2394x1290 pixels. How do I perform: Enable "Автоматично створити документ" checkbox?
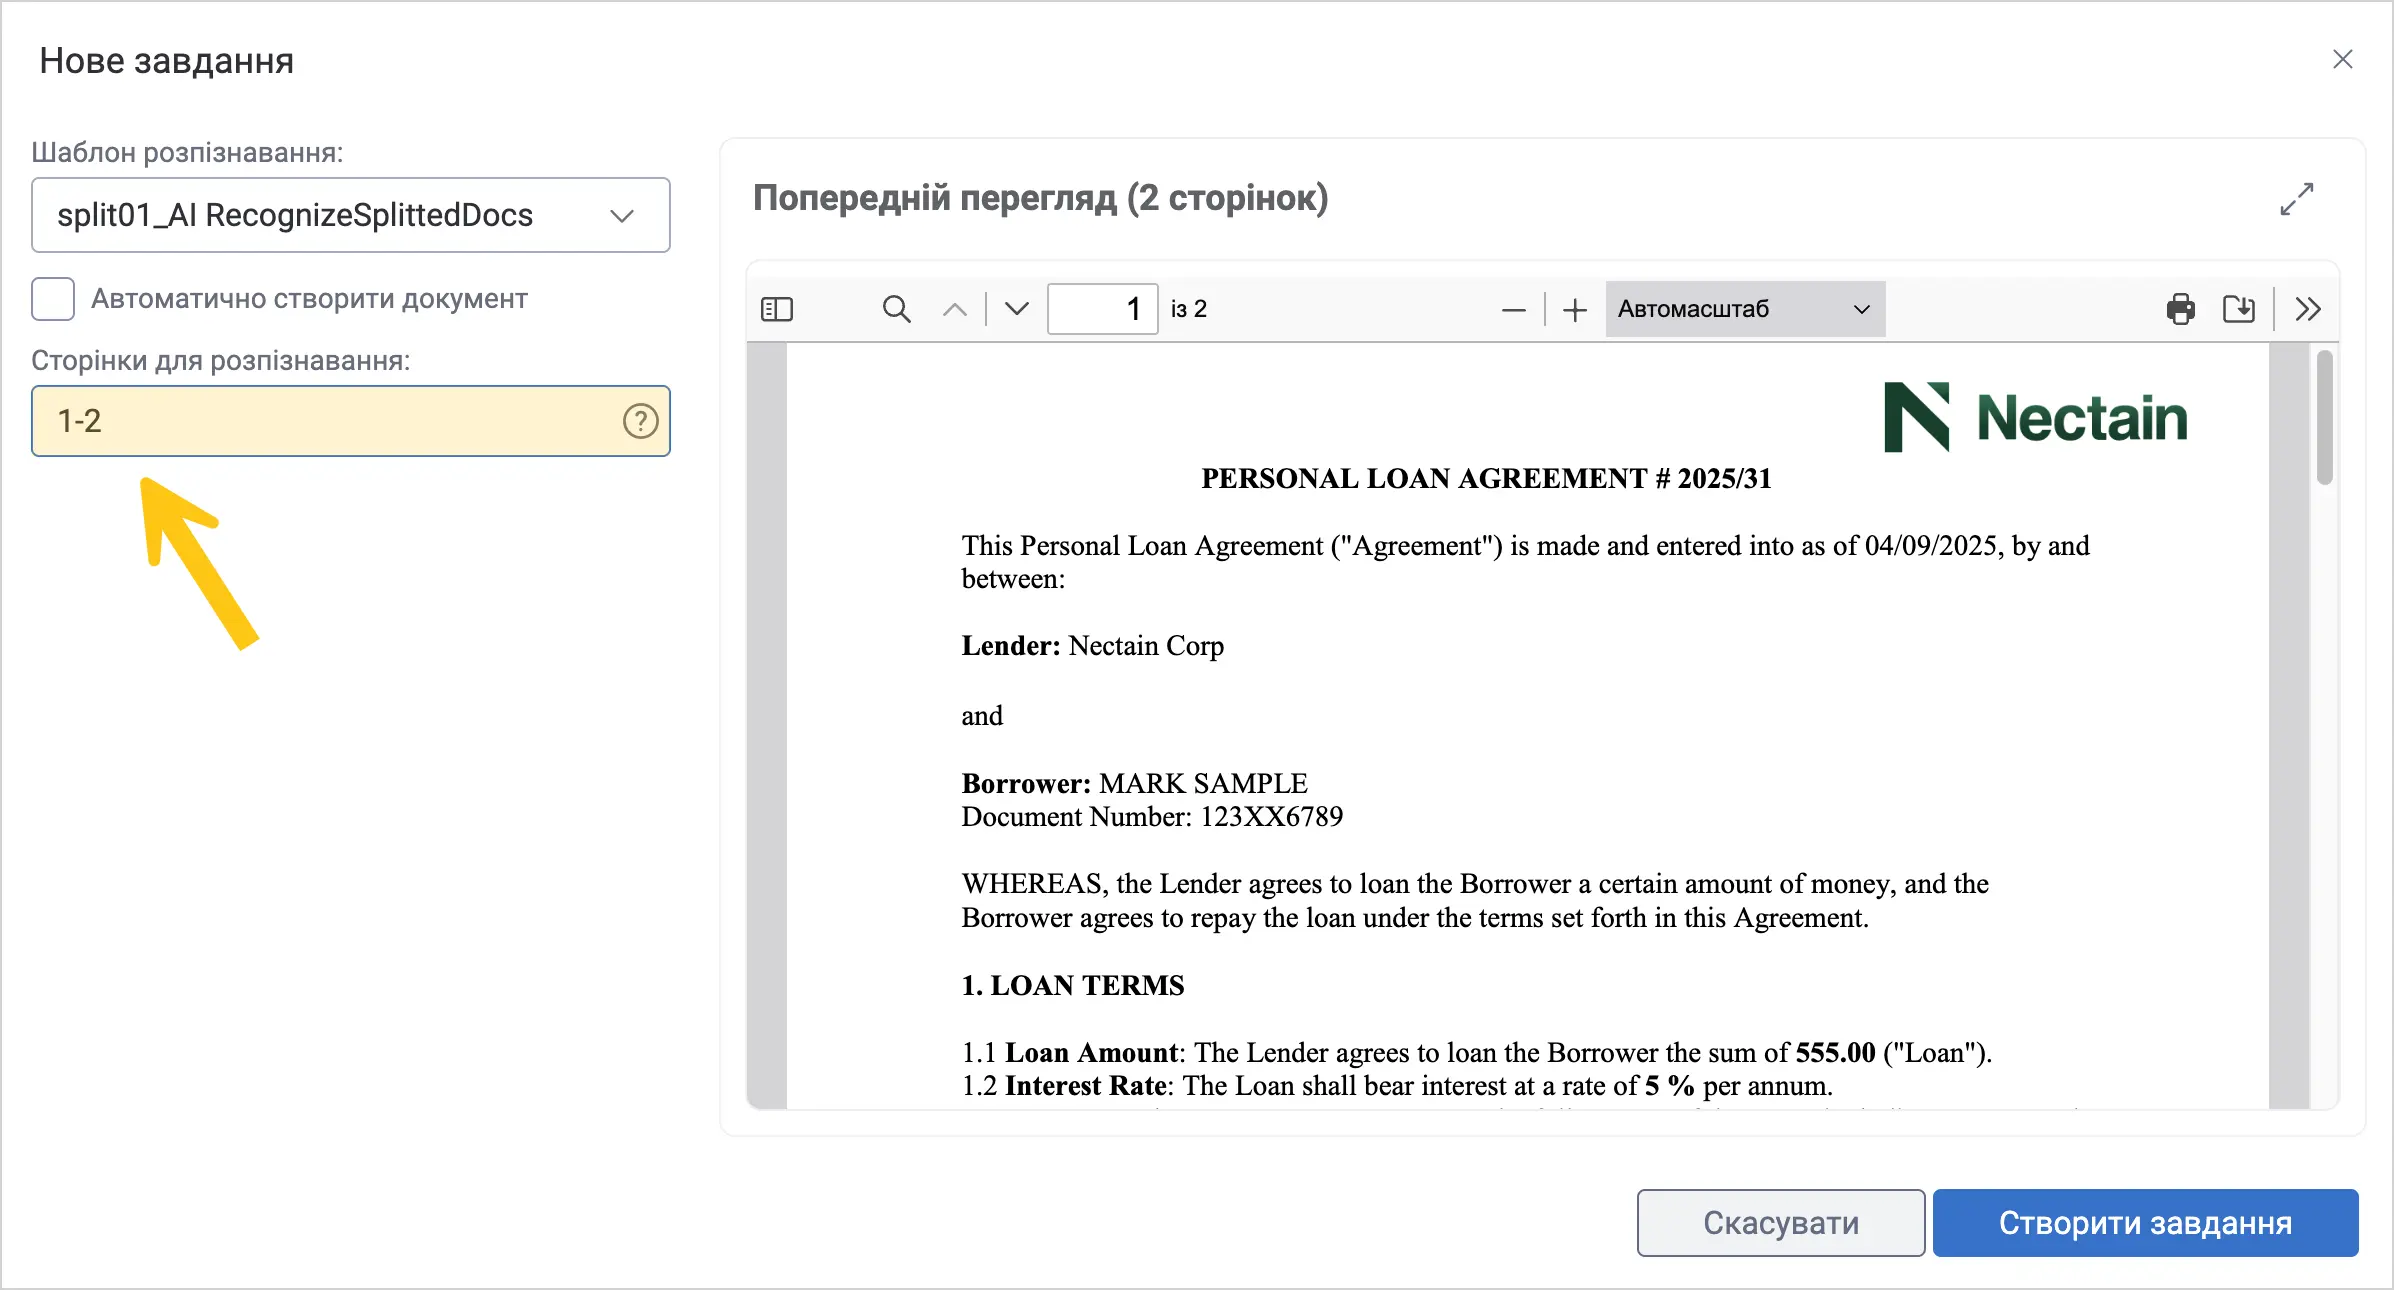[53, 299]
